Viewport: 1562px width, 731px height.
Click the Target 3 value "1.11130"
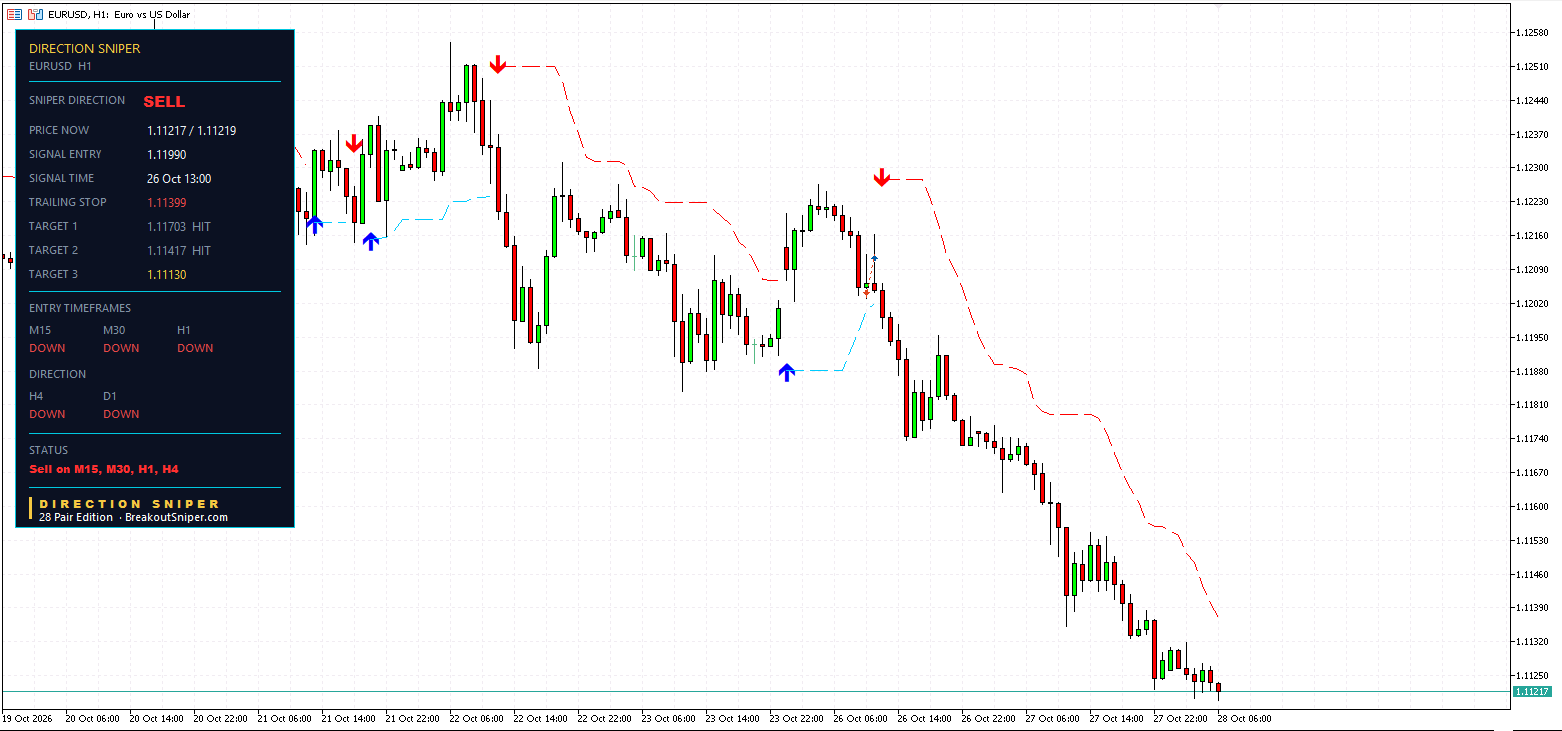click(x=167, y=274)
